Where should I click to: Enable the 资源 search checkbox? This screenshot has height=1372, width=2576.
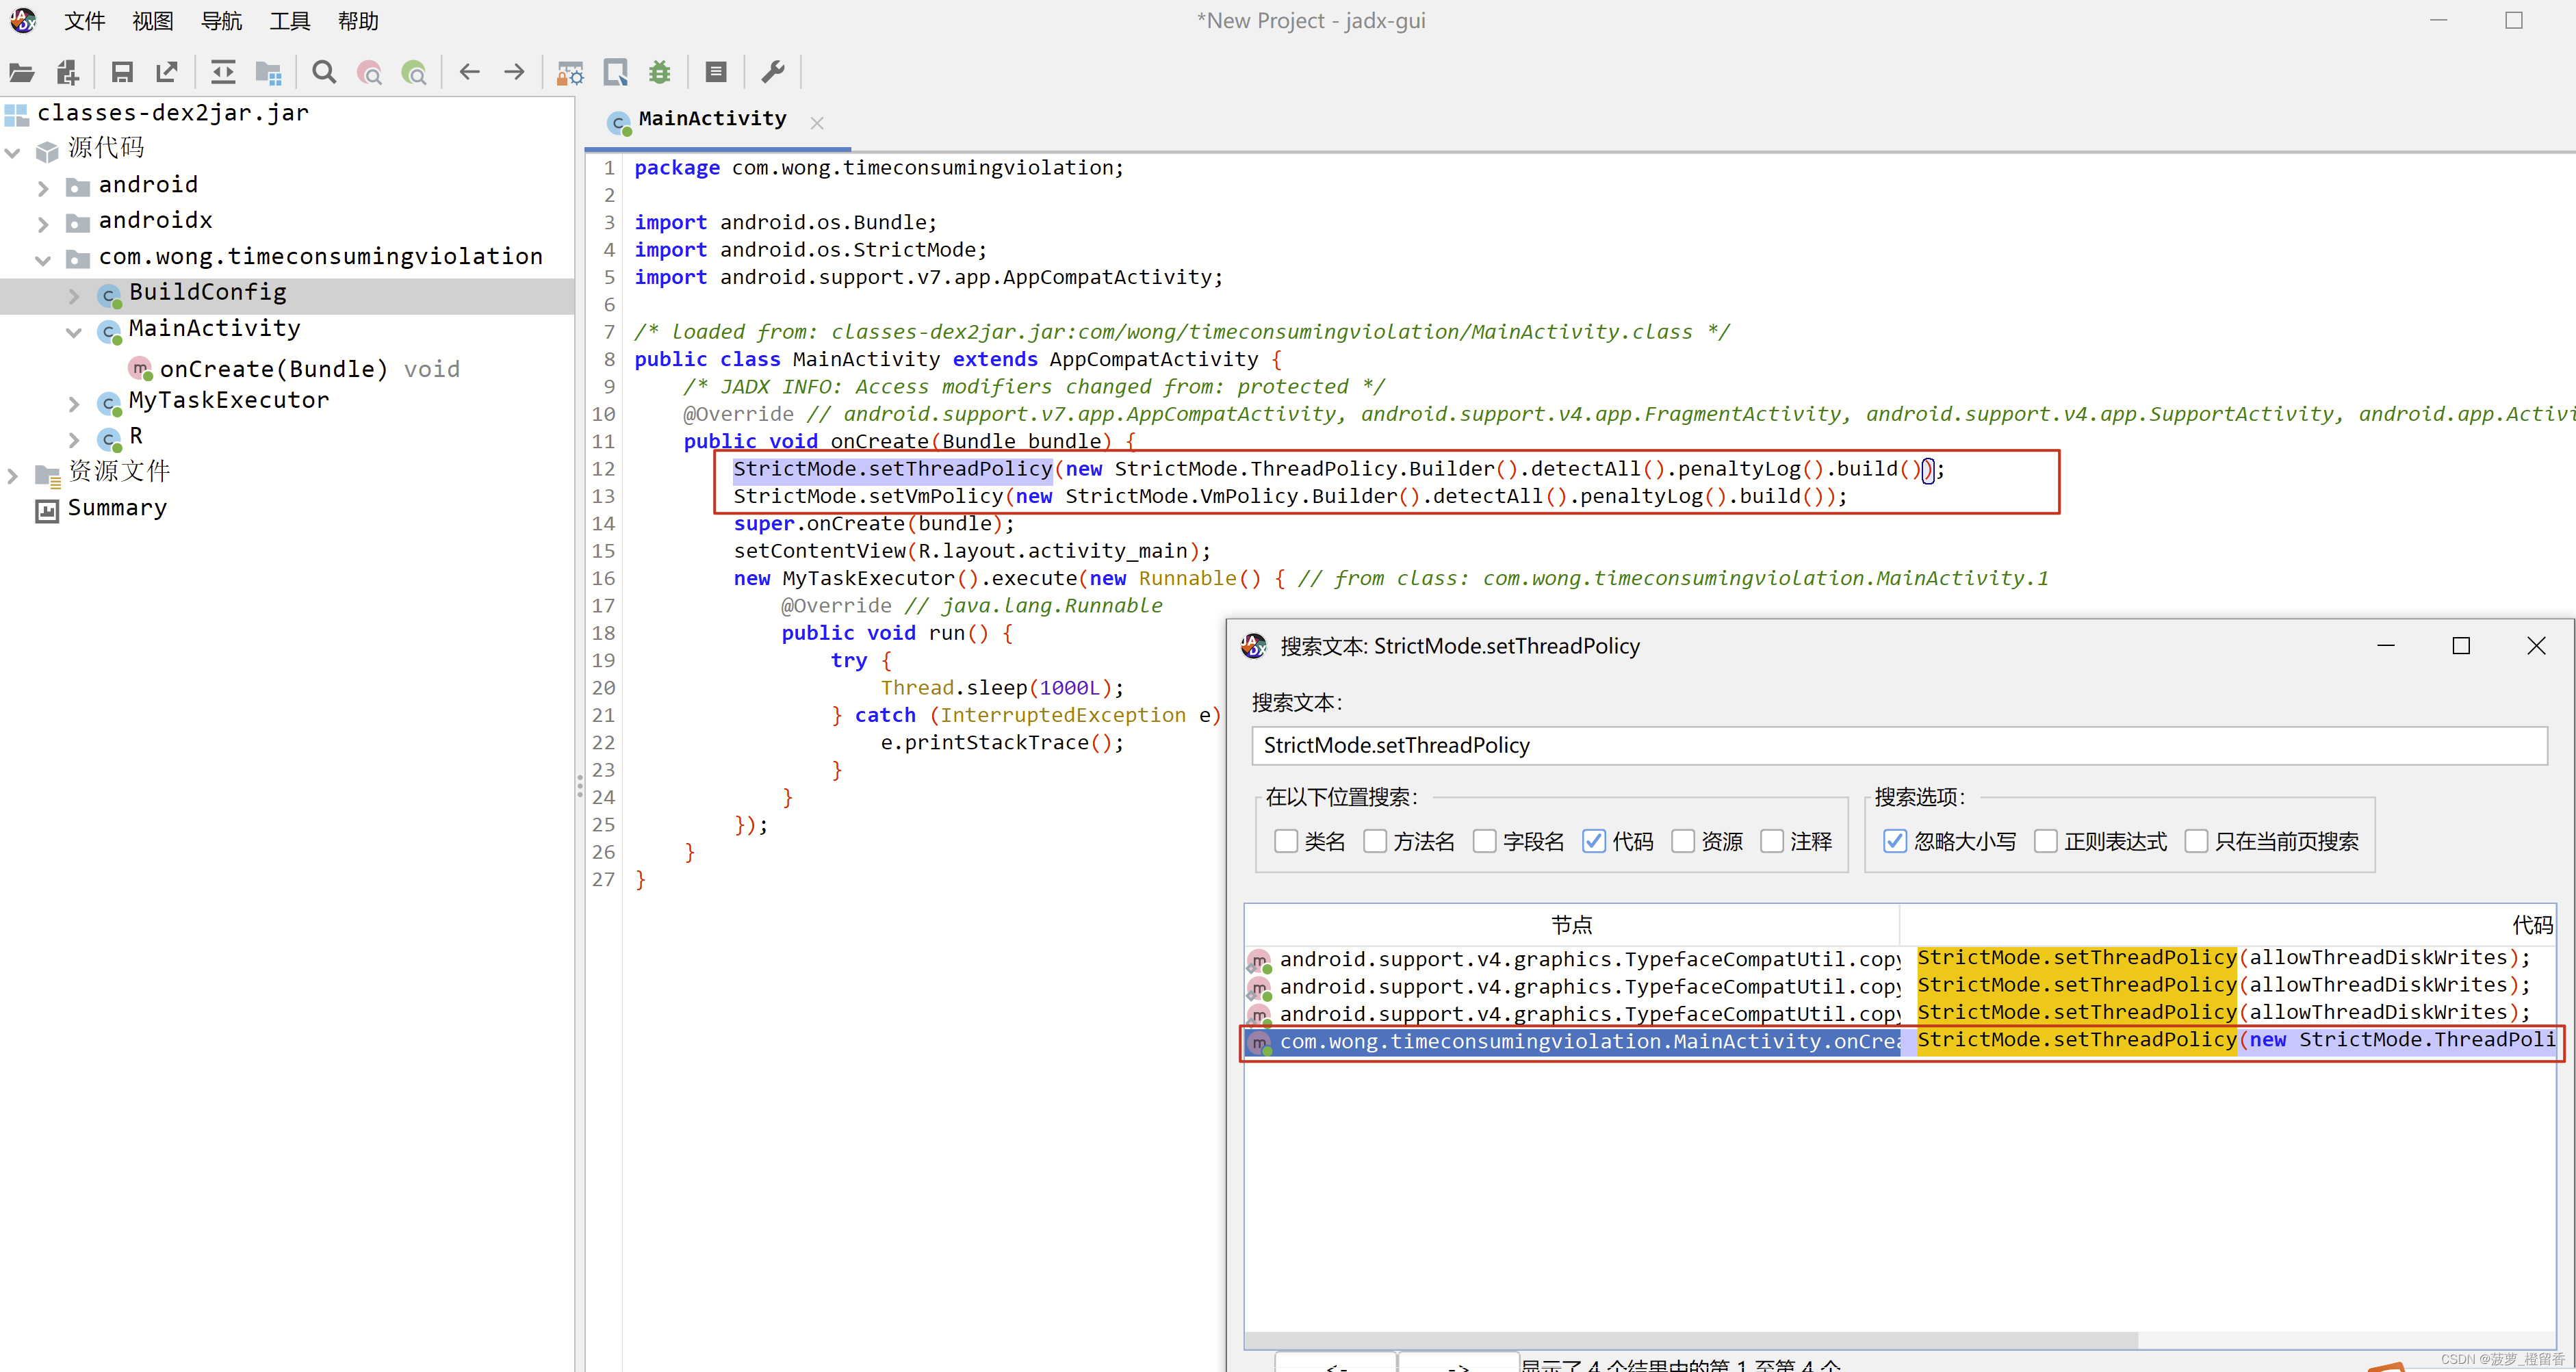coord(1683,841)
